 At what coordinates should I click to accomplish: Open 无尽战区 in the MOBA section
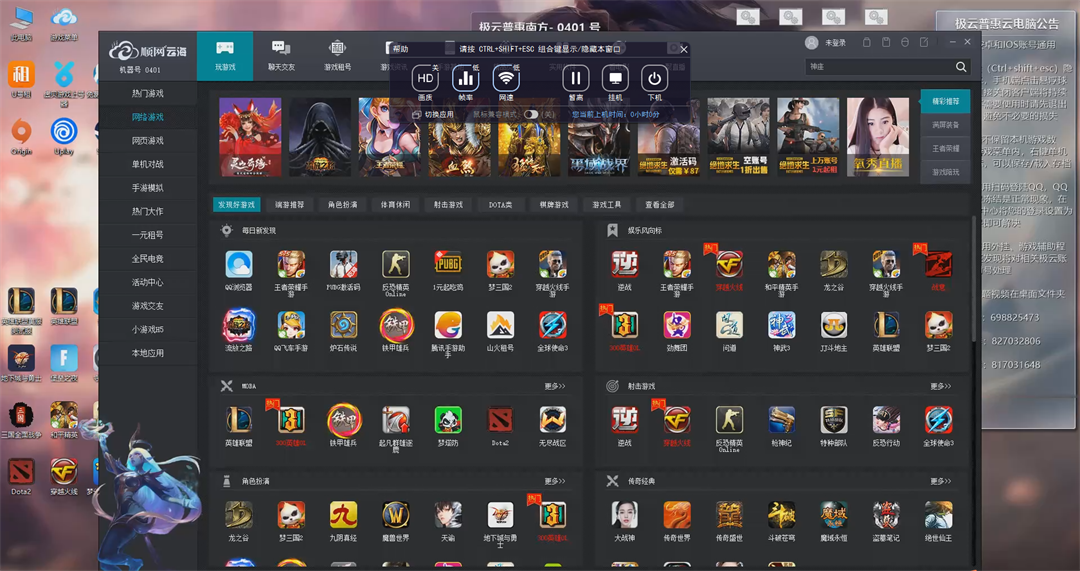coord(552,420)
